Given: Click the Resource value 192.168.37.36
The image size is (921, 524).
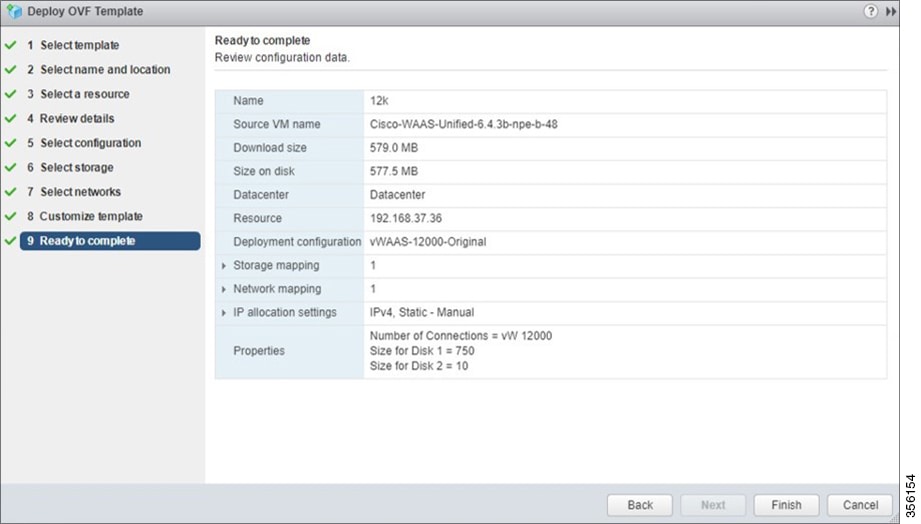Looking at the screenshot, I should coord(405,218).
